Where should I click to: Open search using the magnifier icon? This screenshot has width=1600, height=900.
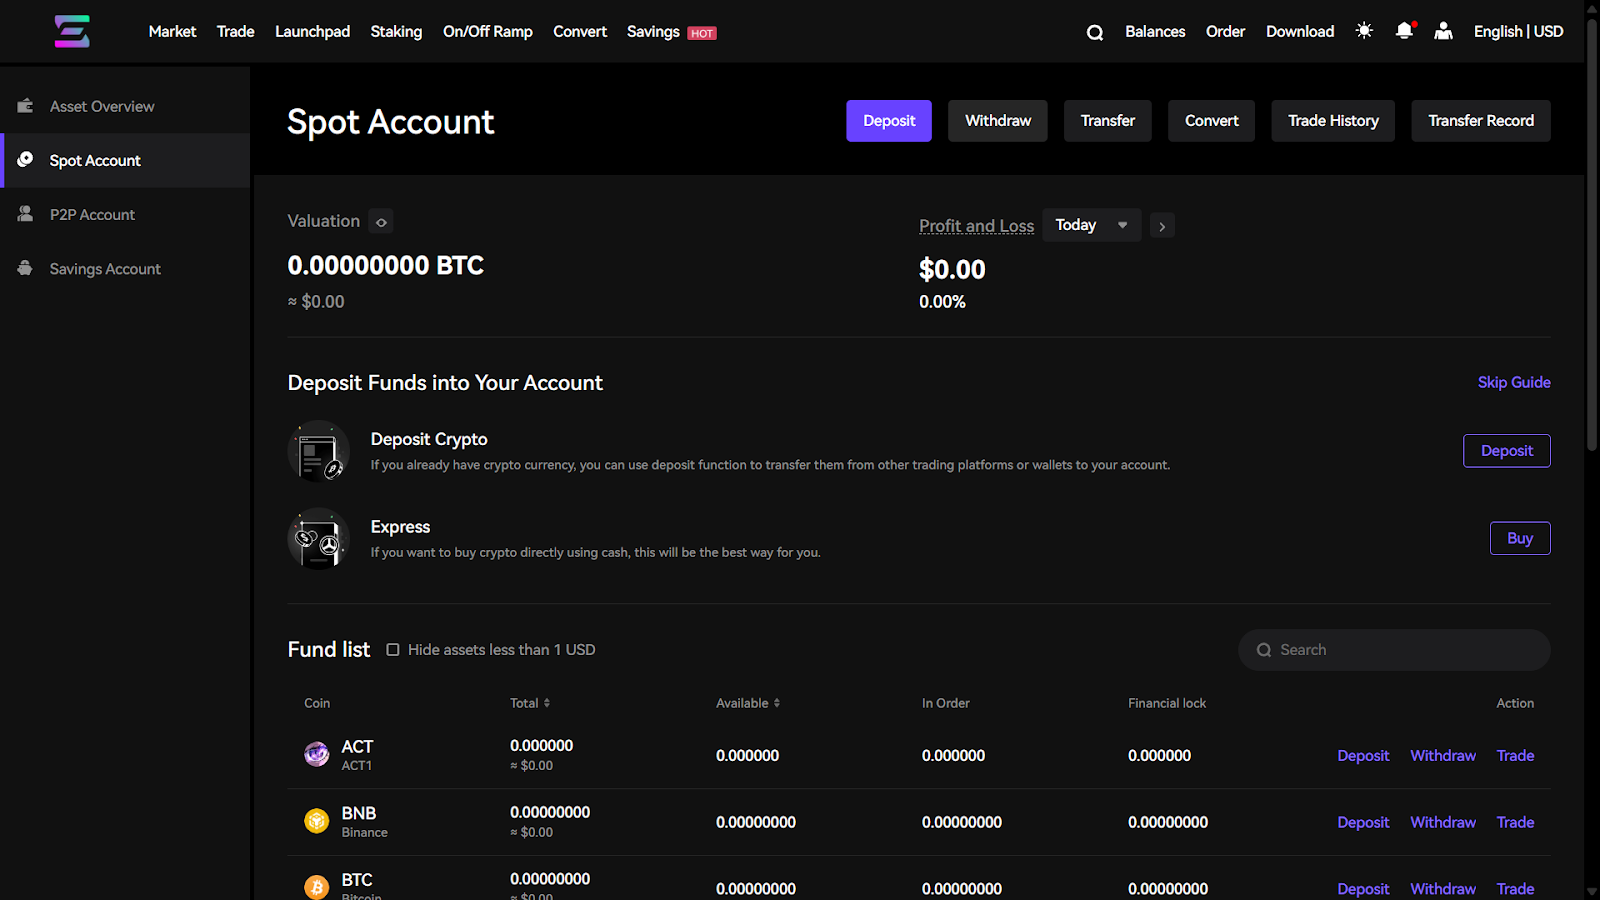[x=1095, y=32]
